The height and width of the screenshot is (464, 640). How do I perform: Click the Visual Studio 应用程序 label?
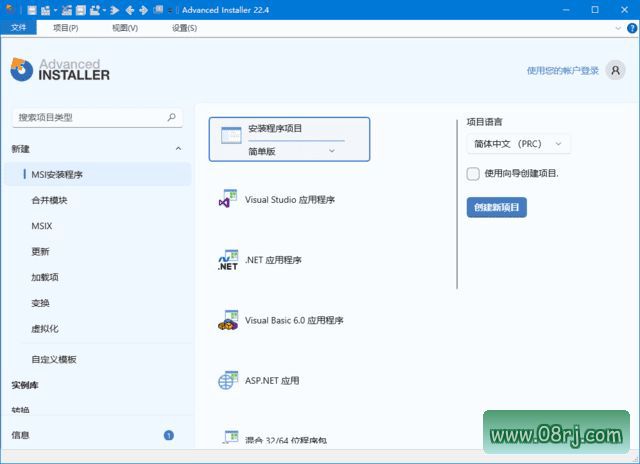pos(290,200)
